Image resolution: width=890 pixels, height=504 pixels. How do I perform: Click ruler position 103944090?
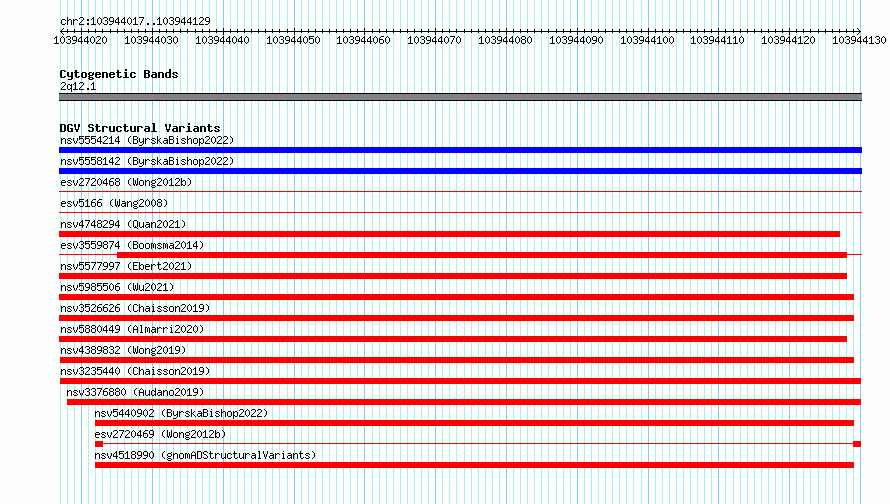577,40
